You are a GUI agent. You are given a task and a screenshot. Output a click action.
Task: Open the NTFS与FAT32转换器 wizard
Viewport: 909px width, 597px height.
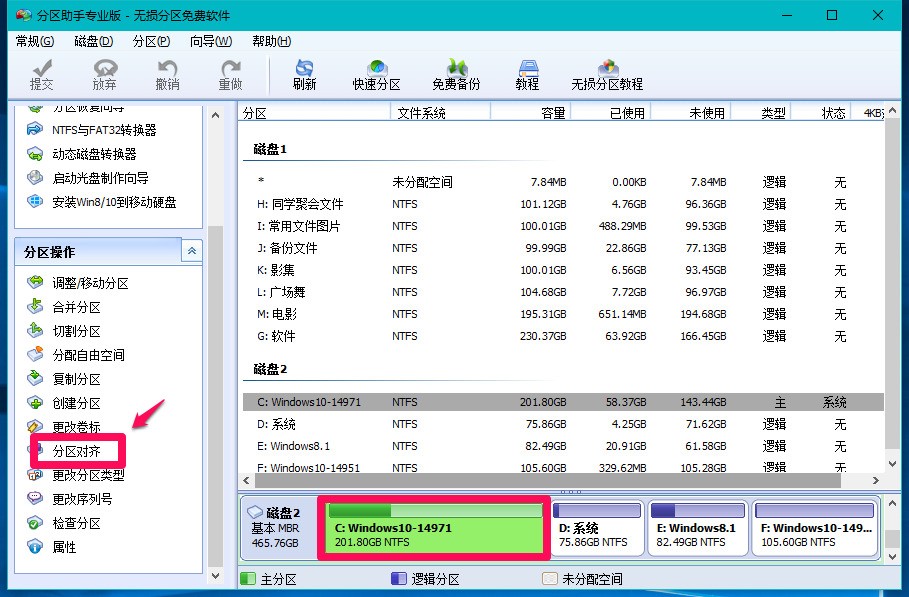pyautogui.click(x=92, y=130)
